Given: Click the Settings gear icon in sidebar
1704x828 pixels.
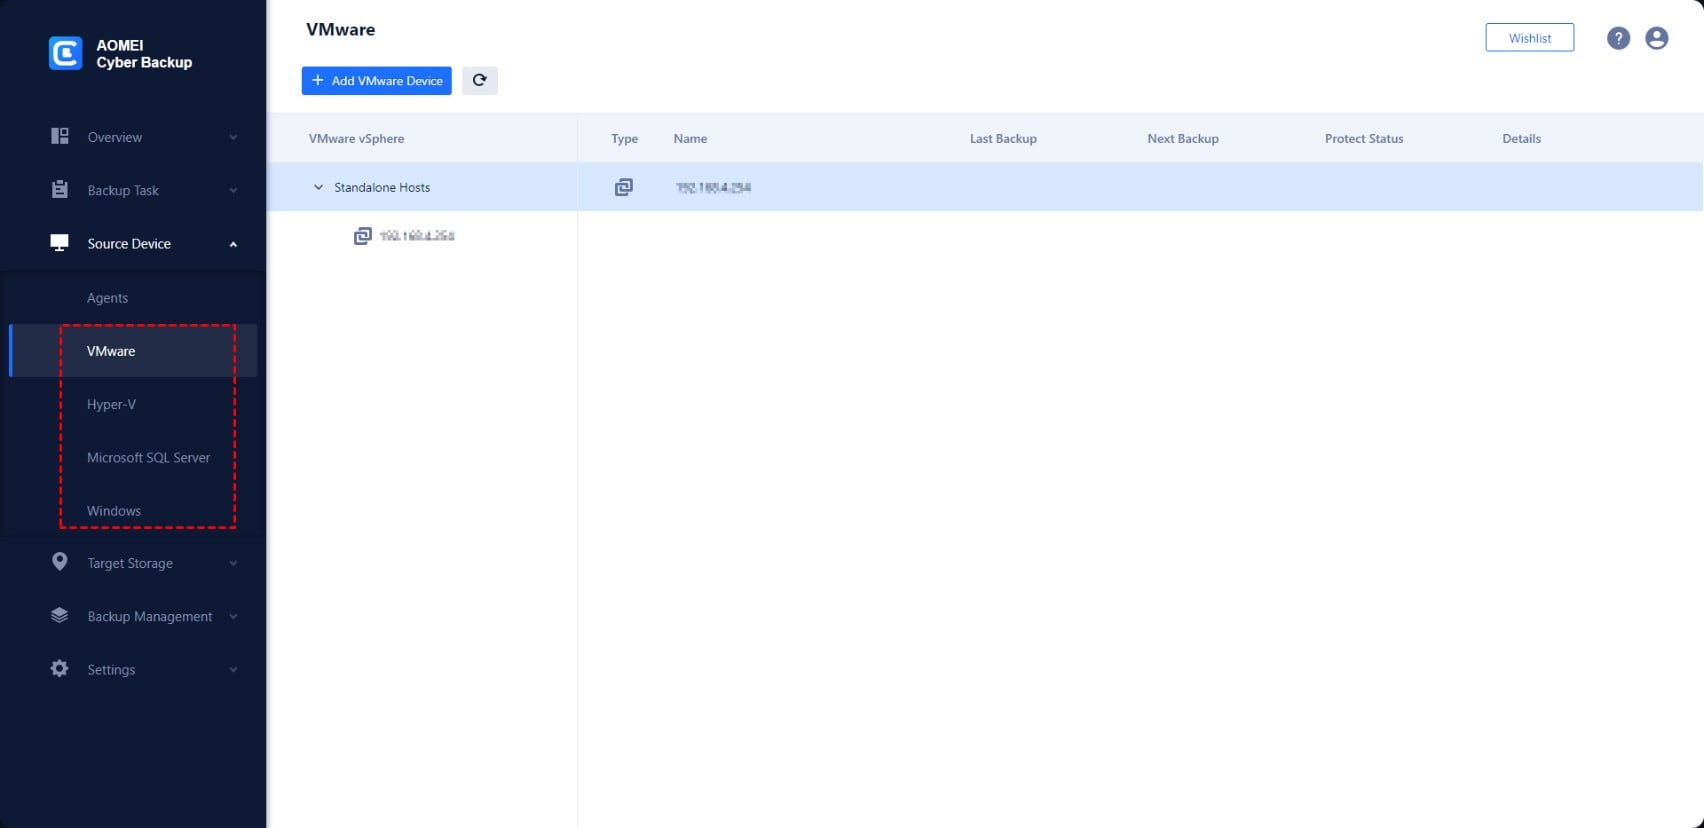Looking at the screenshot, I should click(x=60, y=669).
